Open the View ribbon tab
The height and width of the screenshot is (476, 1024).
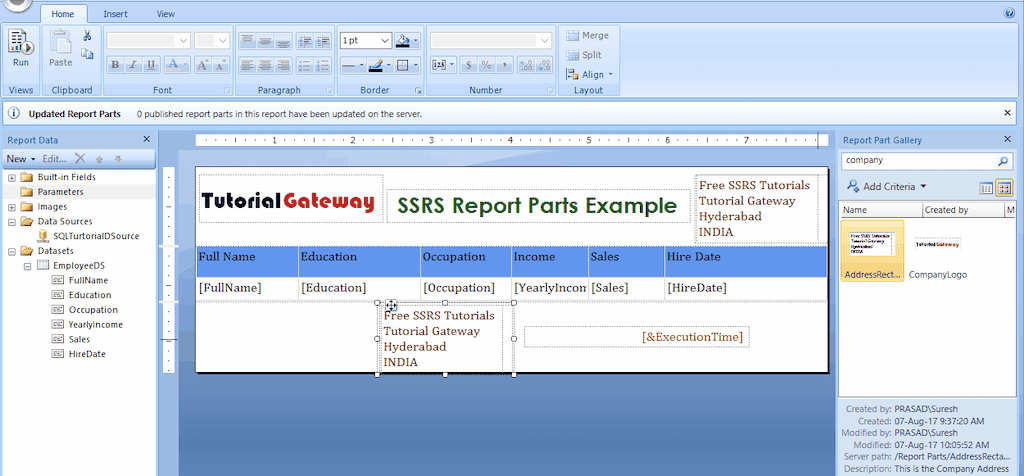[x=165, y=14]
